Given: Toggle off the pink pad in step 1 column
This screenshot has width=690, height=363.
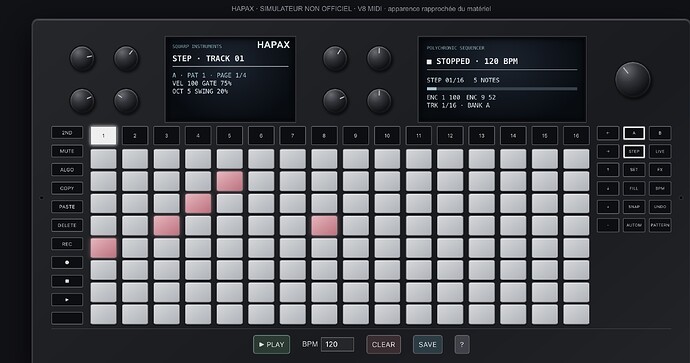Looking at the screenshot, I should (x=103, y=248).
